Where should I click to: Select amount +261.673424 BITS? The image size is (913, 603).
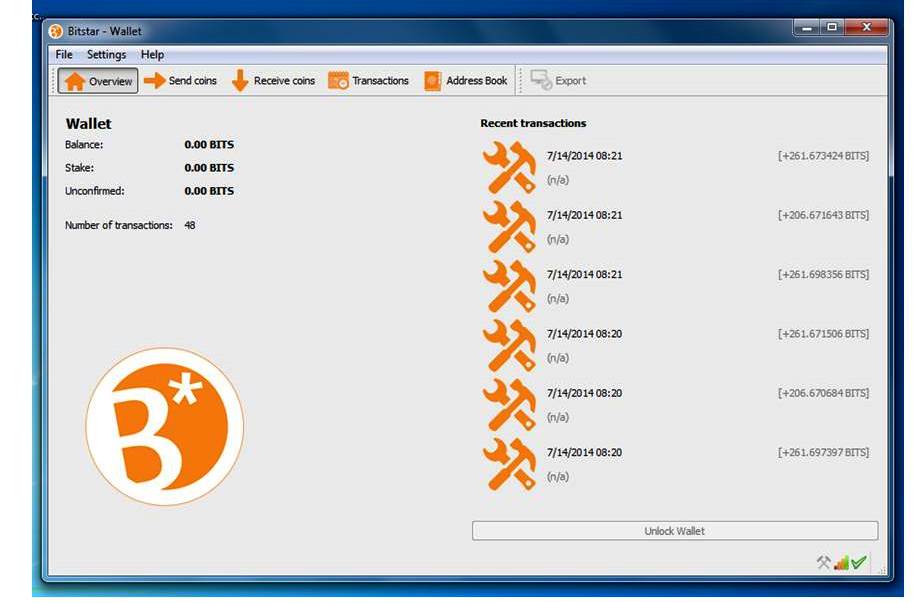point(823,156)
